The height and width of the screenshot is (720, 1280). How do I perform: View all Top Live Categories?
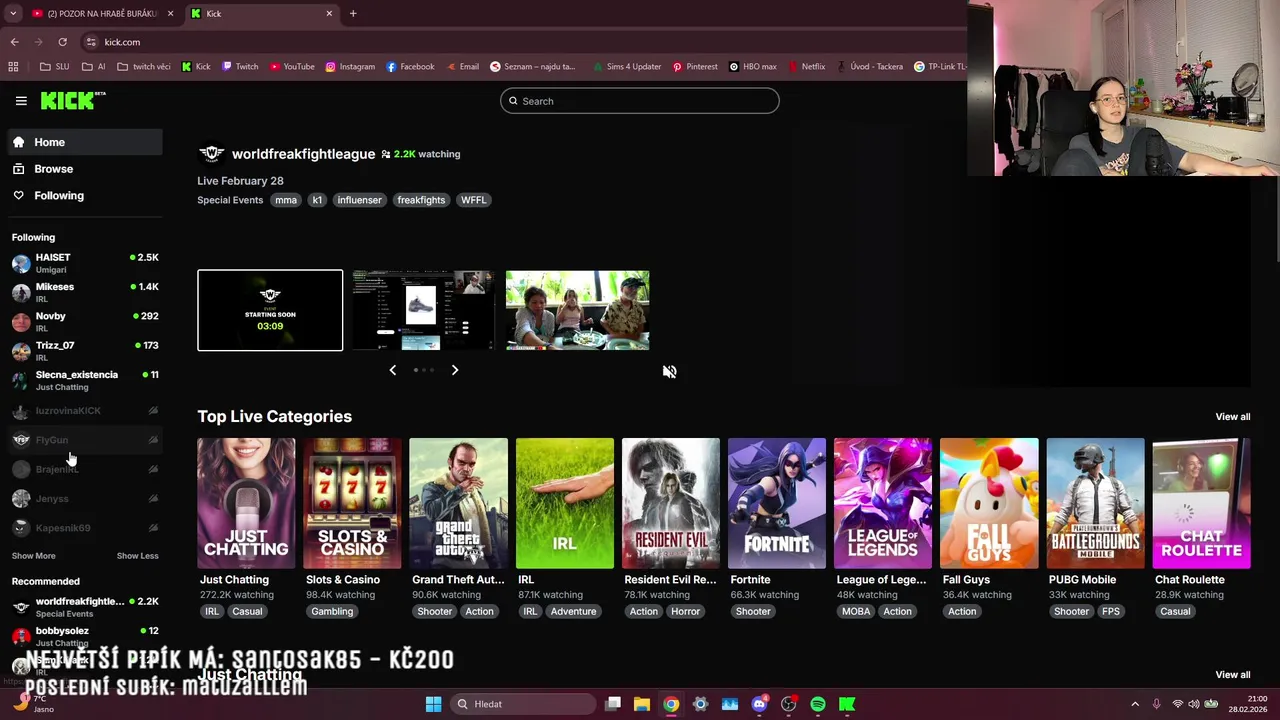[1232, 417]
